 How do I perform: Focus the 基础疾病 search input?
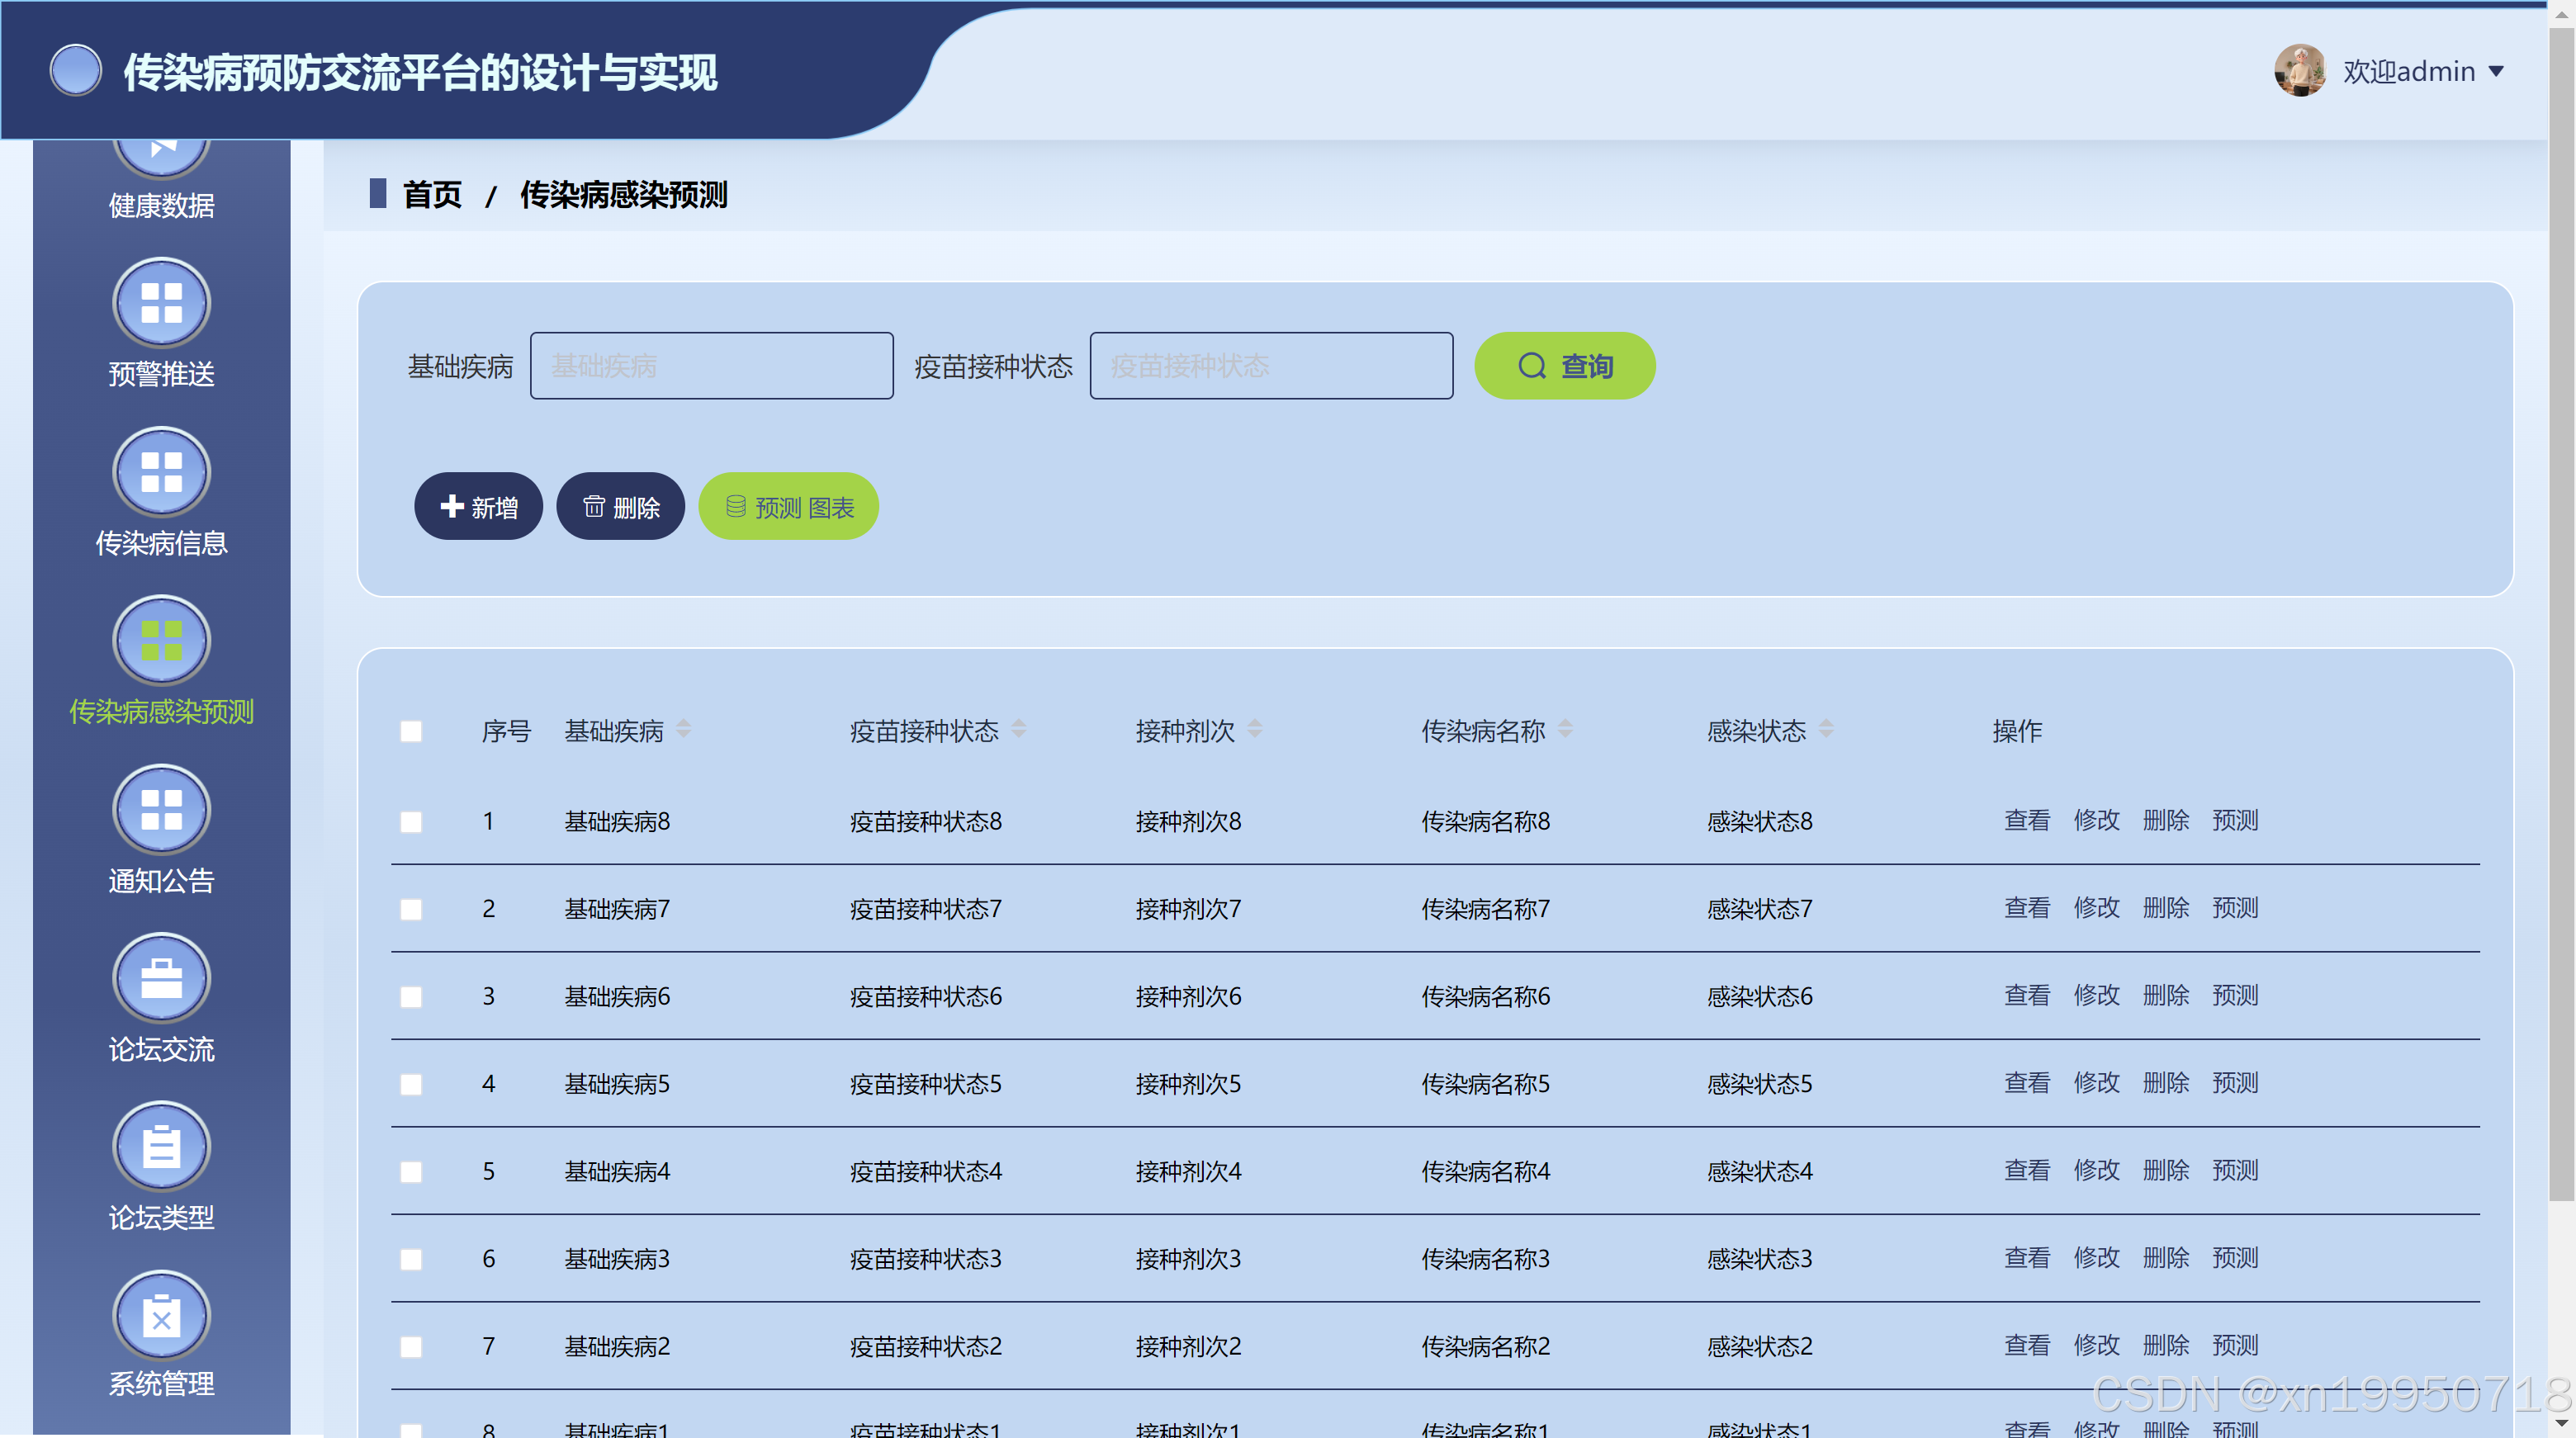pyautogui.click(x=711, y=366)
